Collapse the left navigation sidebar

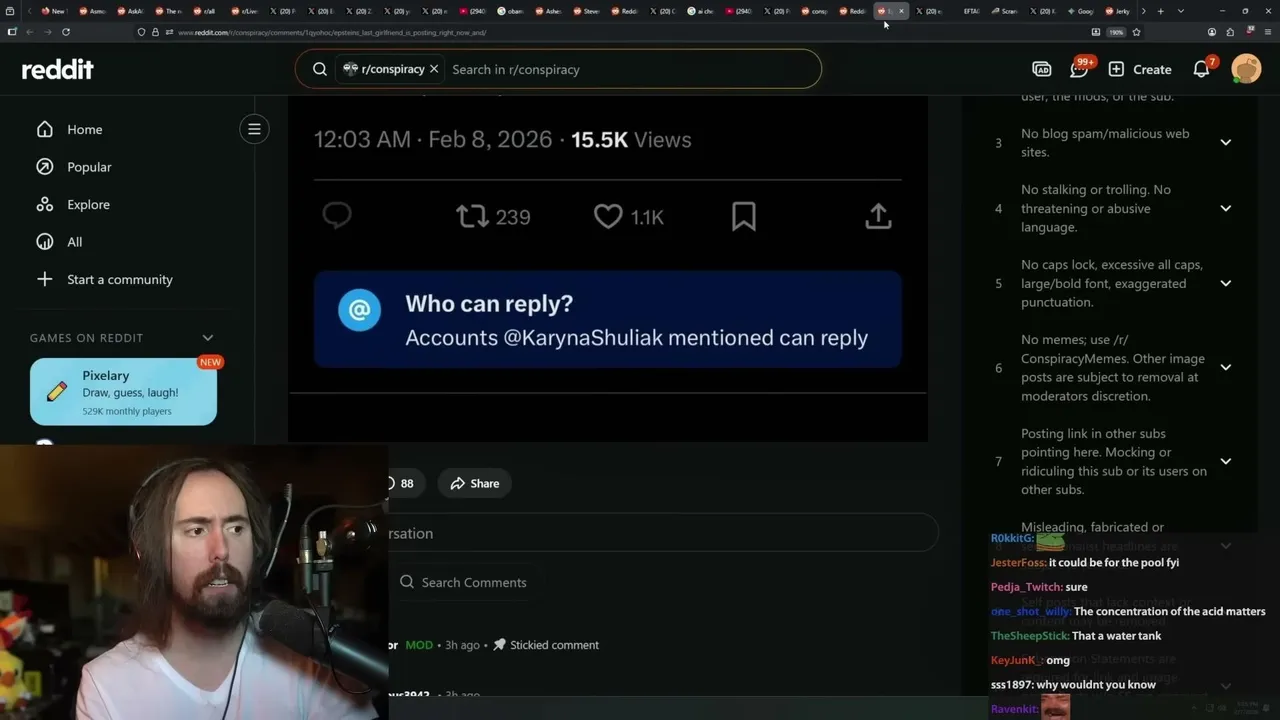click(x=254, y=129)
